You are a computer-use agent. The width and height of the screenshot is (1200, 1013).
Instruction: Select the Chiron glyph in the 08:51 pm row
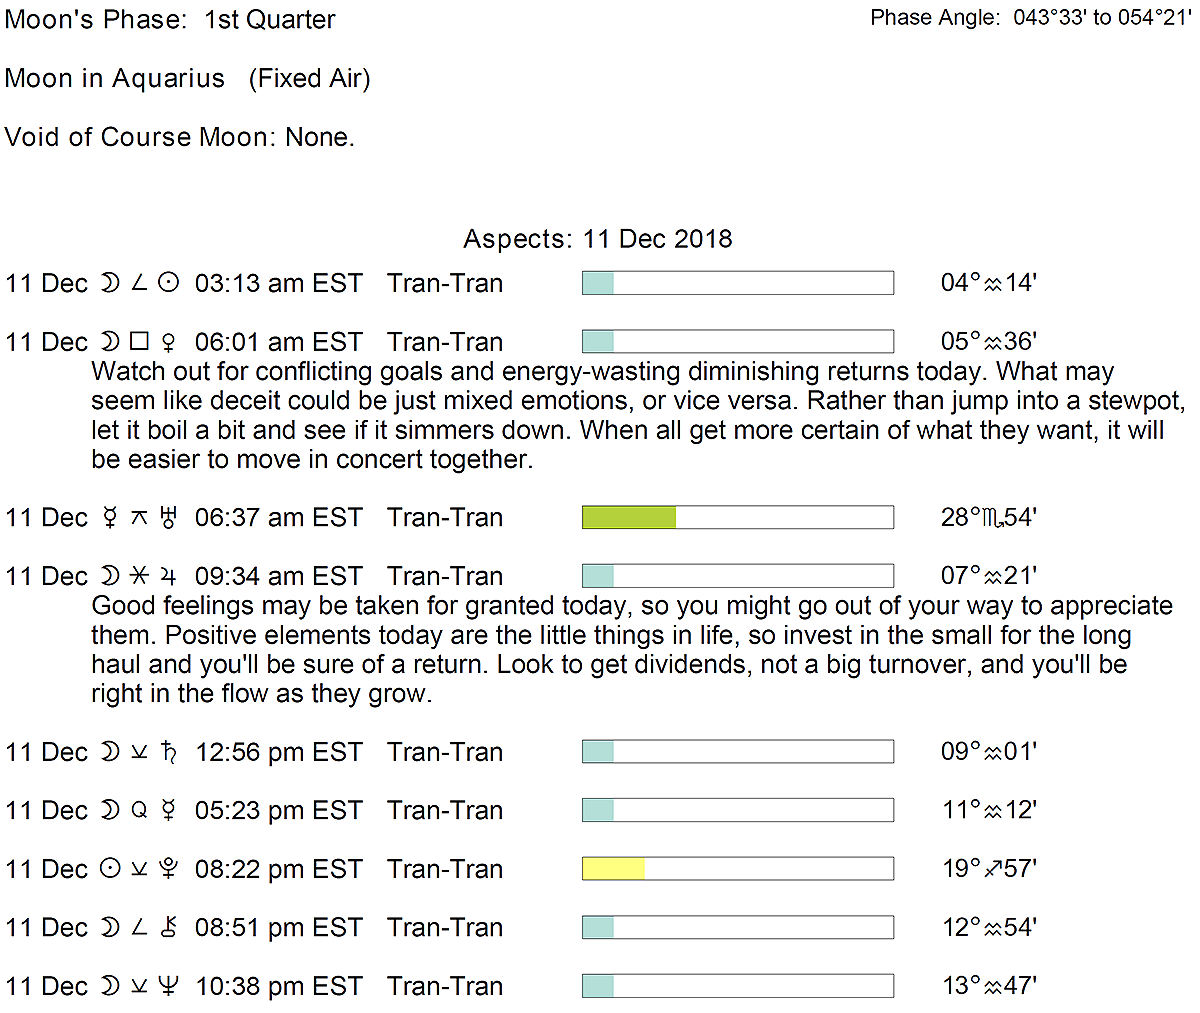(x=169, y=928)
